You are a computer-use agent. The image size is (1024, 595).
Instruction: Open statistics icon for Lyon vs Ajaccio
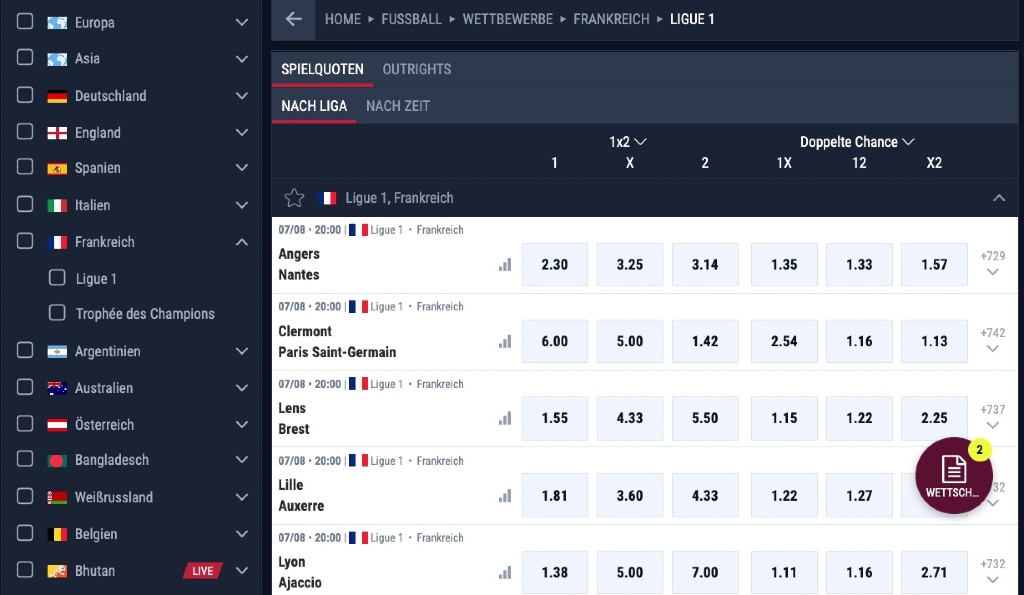(x=505, y=573)
